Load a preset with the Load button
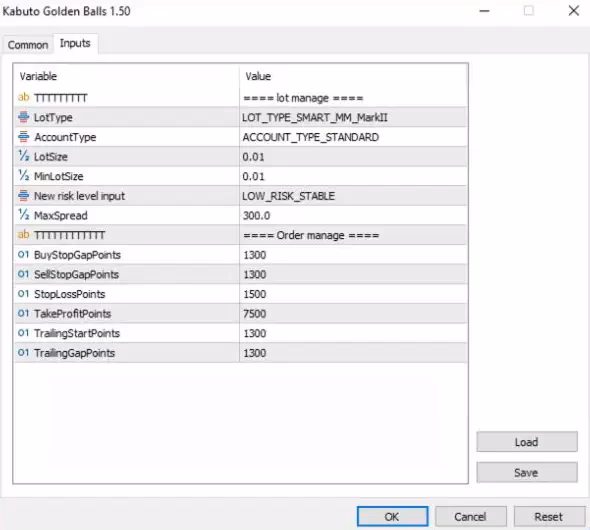The width and height of the screenshot is (590, 530). [526, 442]
